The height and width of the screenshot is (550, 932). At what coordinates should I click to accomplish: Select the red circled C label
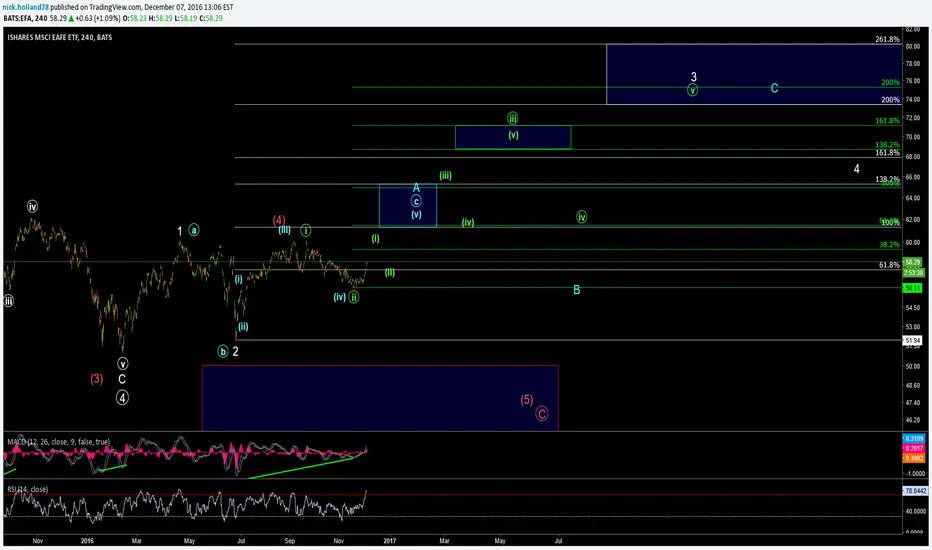(x=541, y=414)
